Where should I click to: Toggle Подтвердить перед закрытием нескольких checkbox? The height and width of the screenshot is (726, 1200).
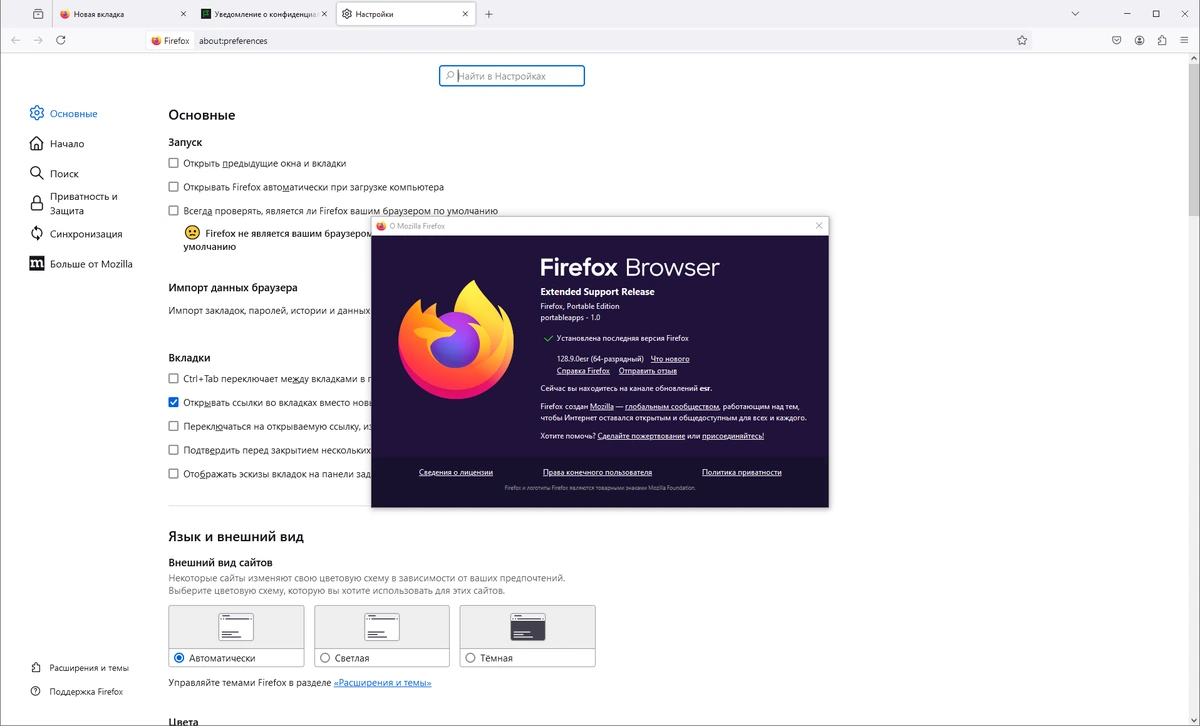pos(174,450)
